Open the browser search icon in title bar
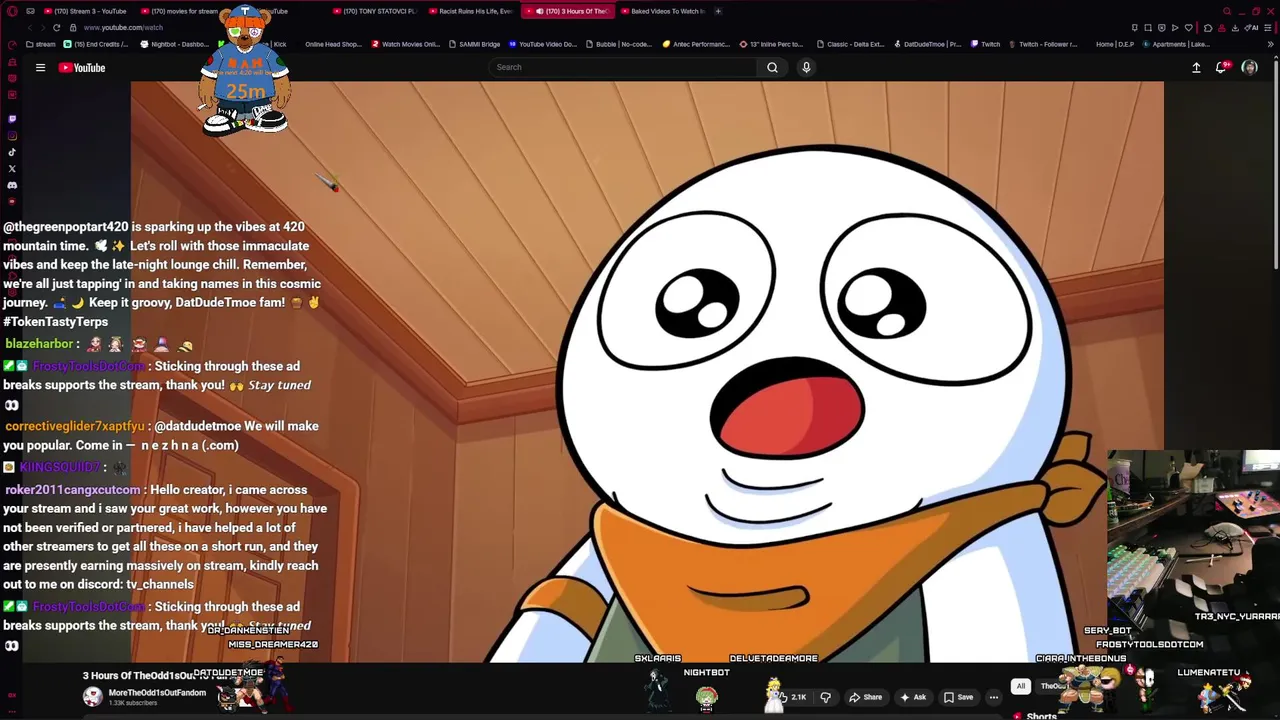Image resolution: width=1280 pixels, height=720 pixels. tap(1226, 11)
